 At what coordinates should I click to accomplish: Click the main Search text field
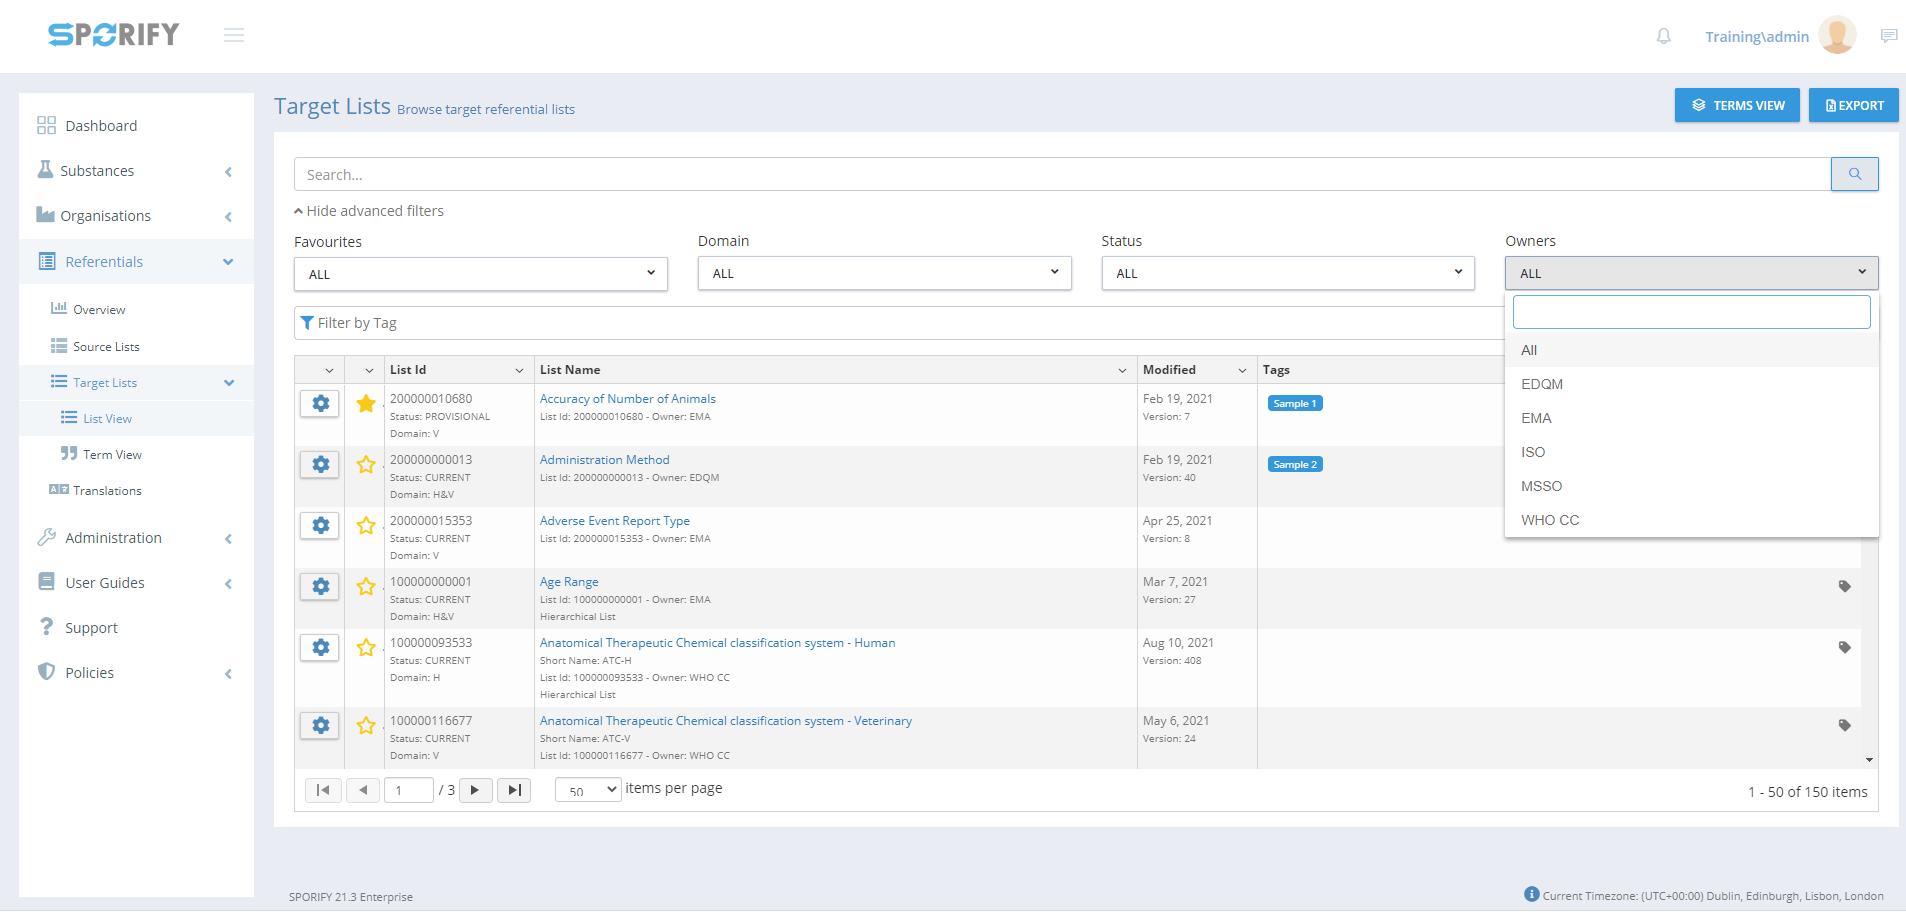tap(1061, 174)
